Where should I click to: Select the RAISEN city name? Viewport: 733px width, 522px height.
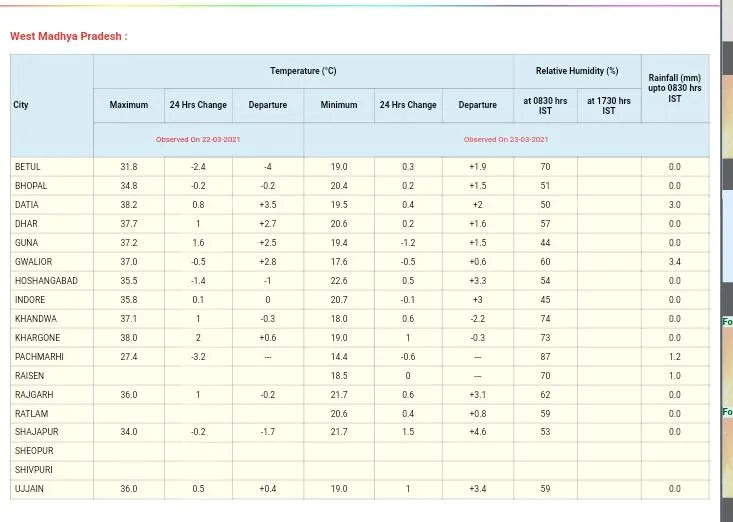pyautogui.click(x=29, y=376)
